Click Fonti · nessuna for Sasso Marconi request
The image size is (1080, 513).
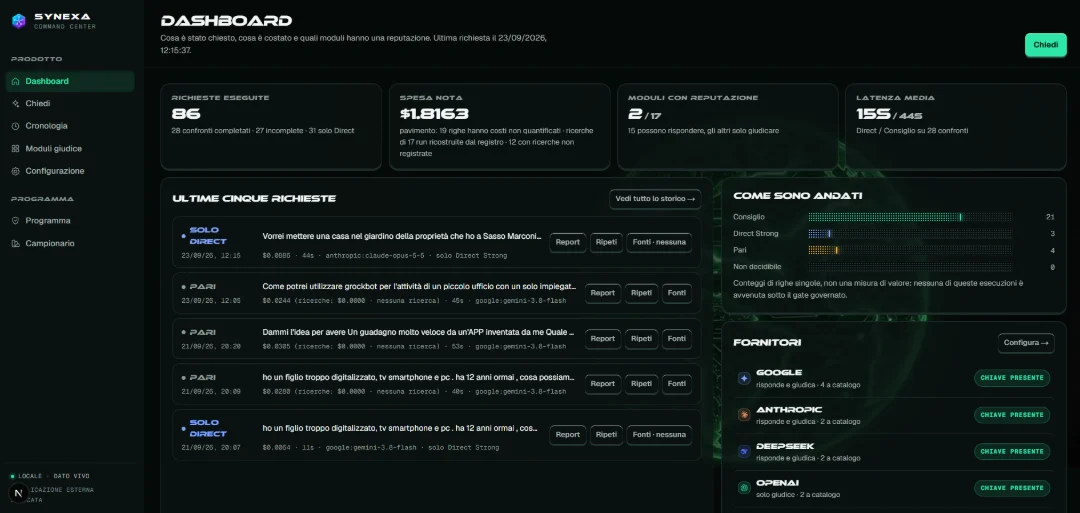click(x=659, y=243)
